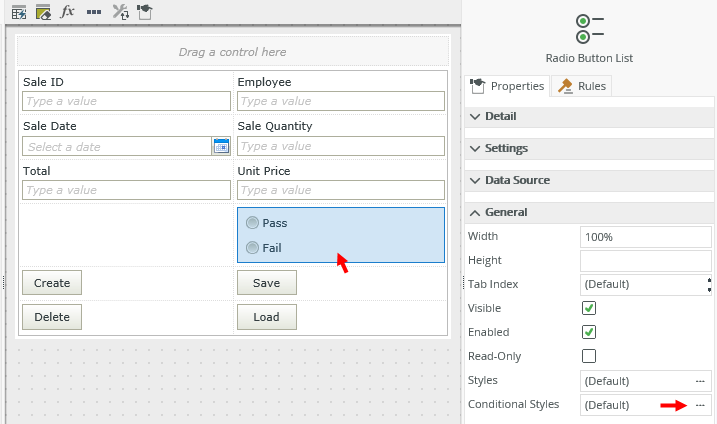Toggle the Visible checkbox
Screen dimensions: 717x424
click(x=589, y=308)
